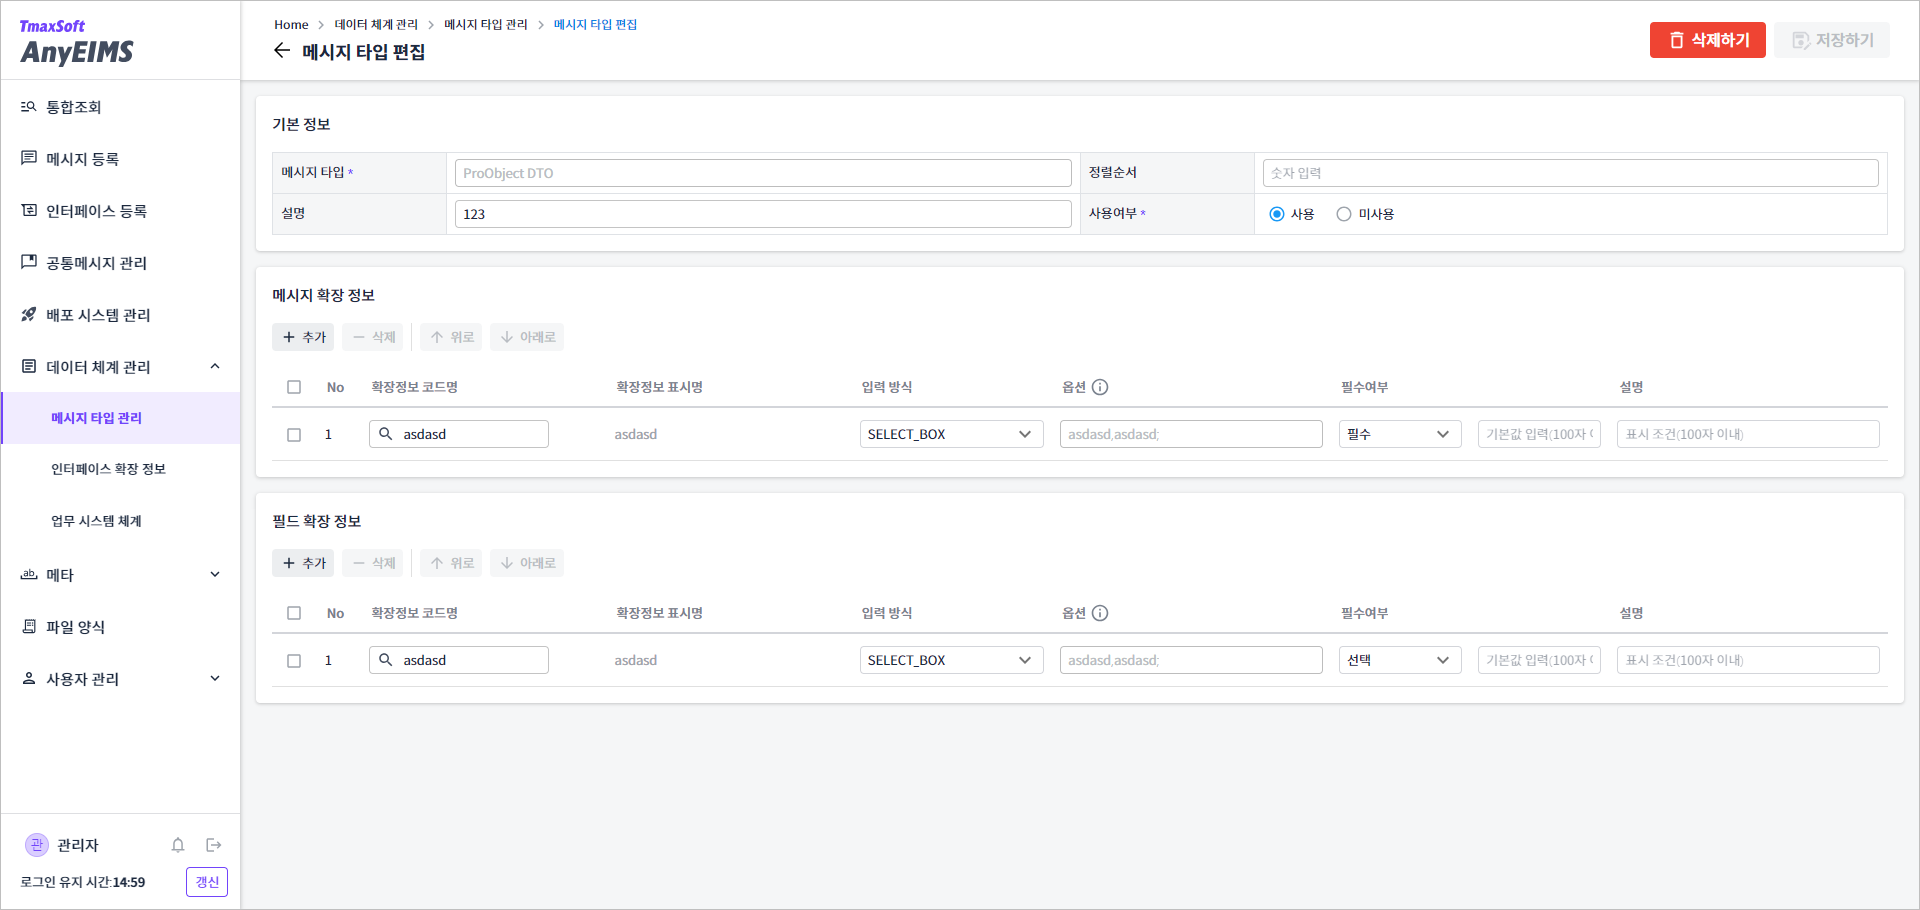Click 아래로 in 필드 확장 정보
Image resolution: width=1920 pixels, height=910 pixels.
pyautogui.click(x=527, y=563)
